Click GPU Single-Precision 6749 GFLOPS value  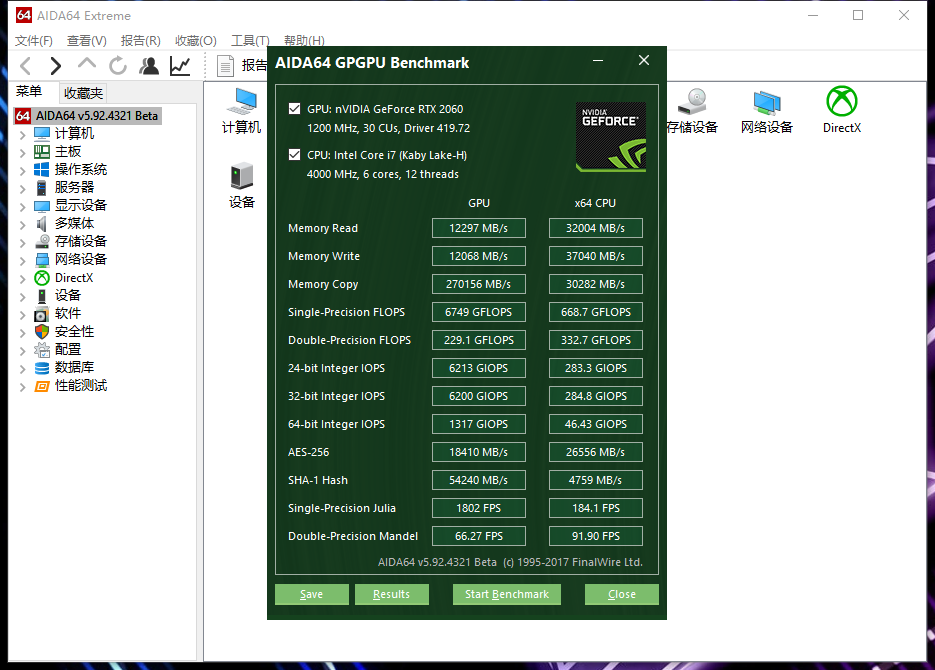(479, 312)
